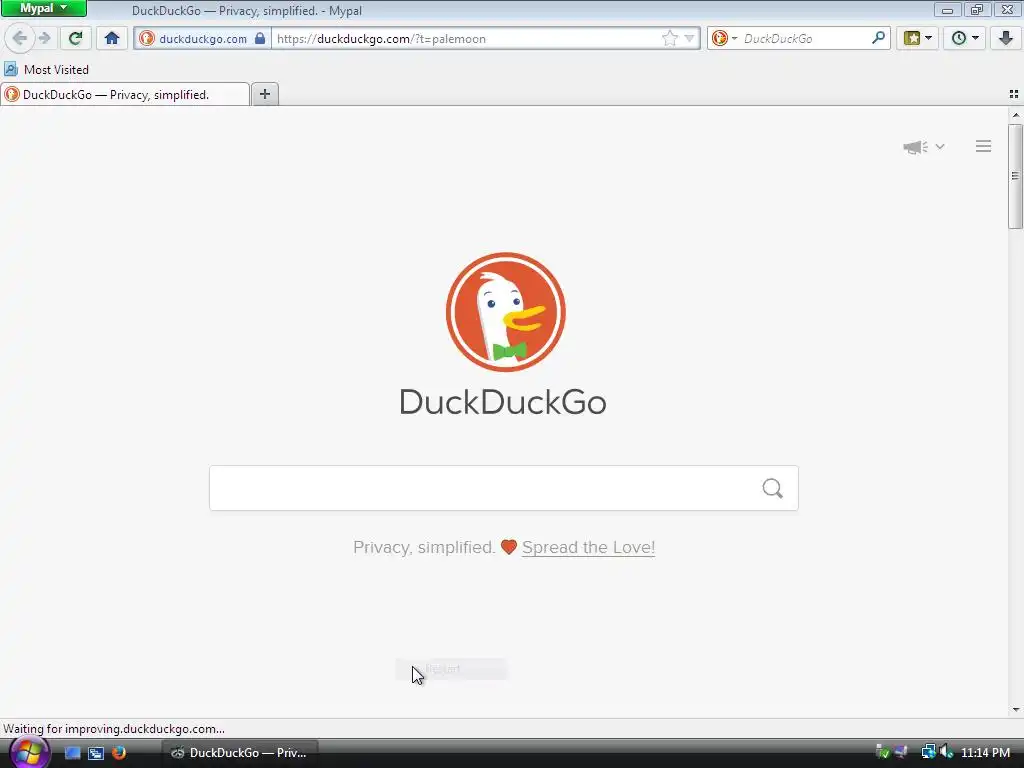This screenshot has height=768, width=1024.
Task: Open Most Visited bookmarks folder
Action: click(x=46, y=69)
